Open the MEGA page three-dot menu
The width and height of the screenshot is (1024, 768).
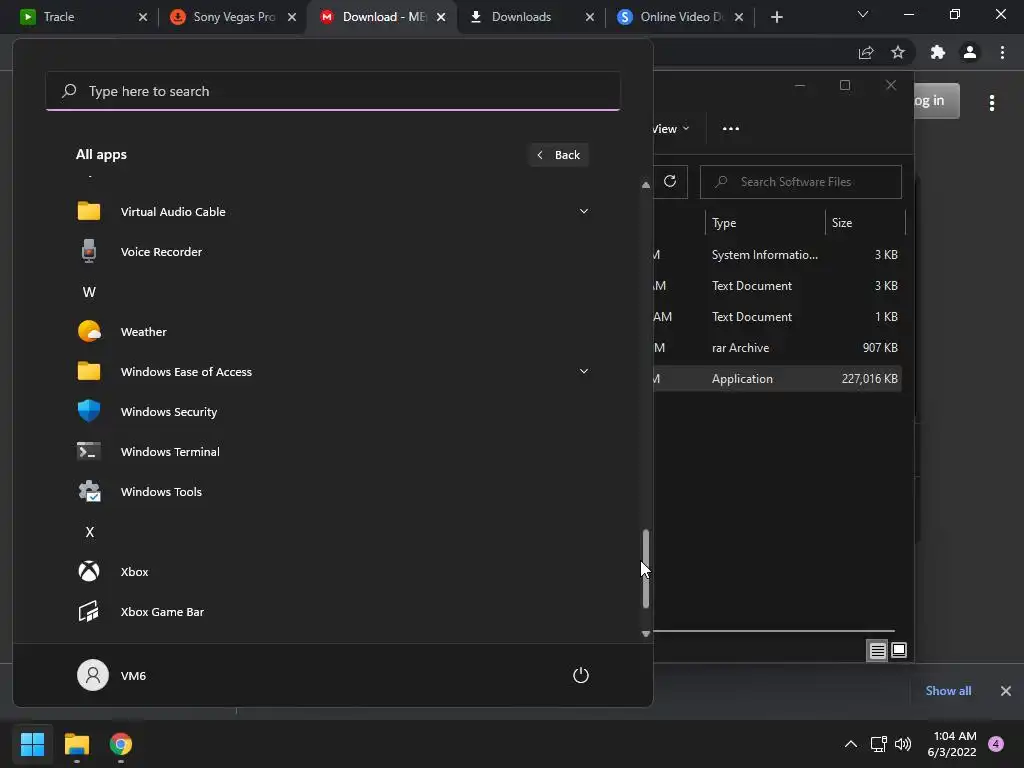992,103
